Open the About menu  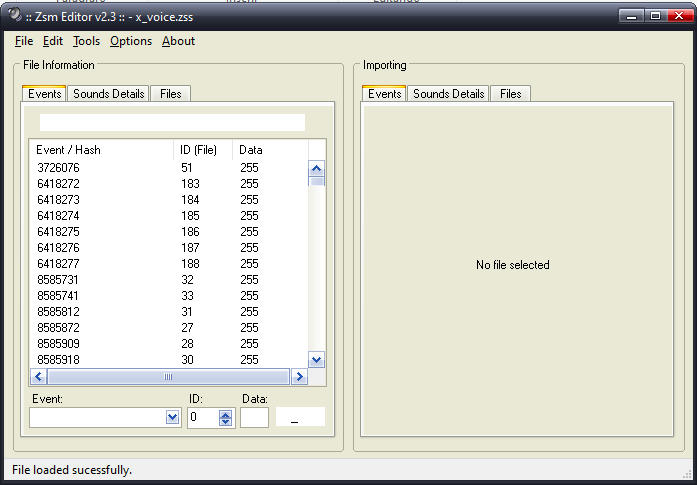click(x=178, y=41)
